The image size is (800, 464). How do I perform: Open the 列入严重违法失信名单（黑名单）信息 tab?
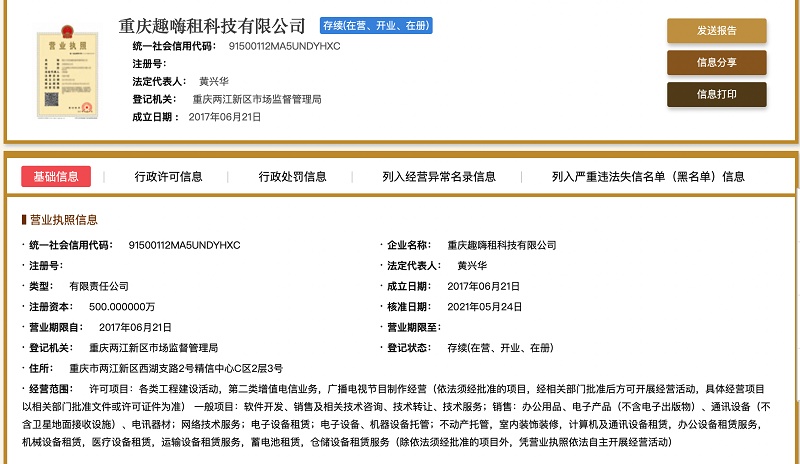pyautogui.click(x=648, y=176)
